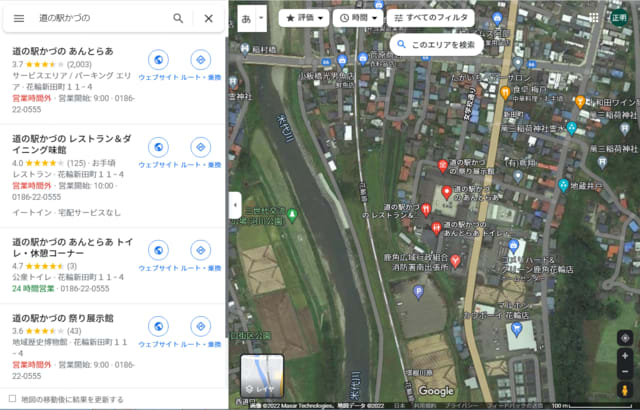Screen dimensions: 640x410
Task: Open website for 祭り展示館
Action: [x=158, y=326]
